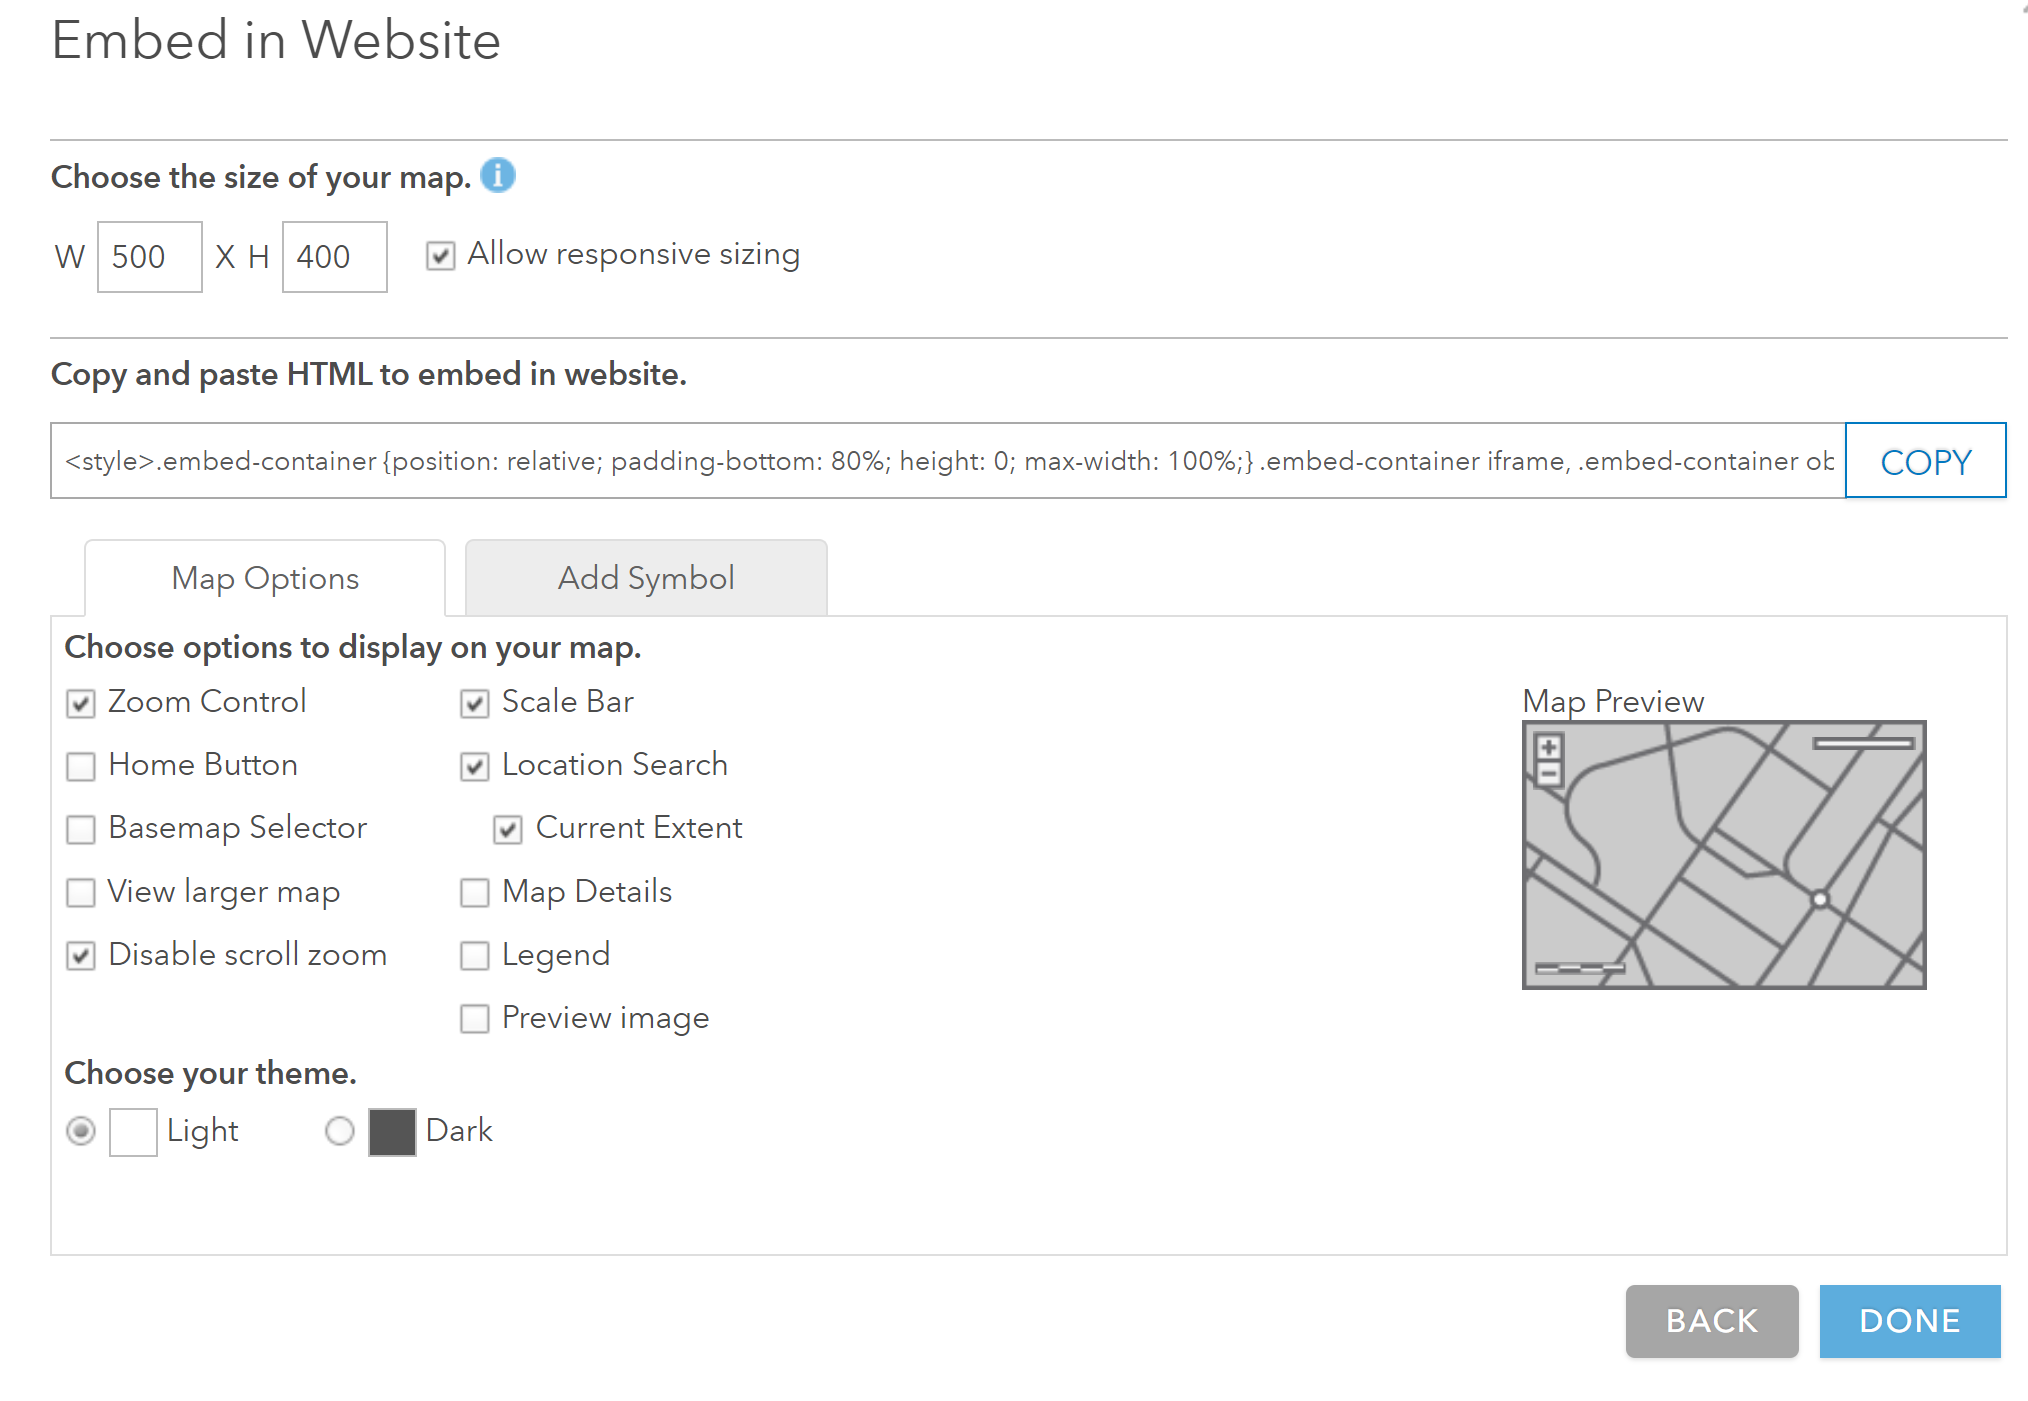The image size is (2028, 1401).
Task: Enable Preview image option
Action: [474, 1019]
